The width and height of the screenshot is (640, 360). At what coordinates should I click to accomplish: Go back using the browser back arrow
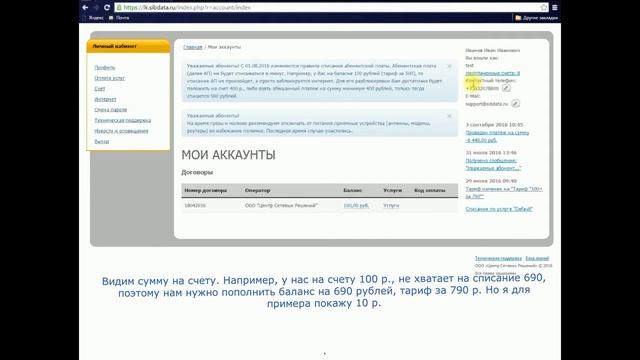coord(85,7)
